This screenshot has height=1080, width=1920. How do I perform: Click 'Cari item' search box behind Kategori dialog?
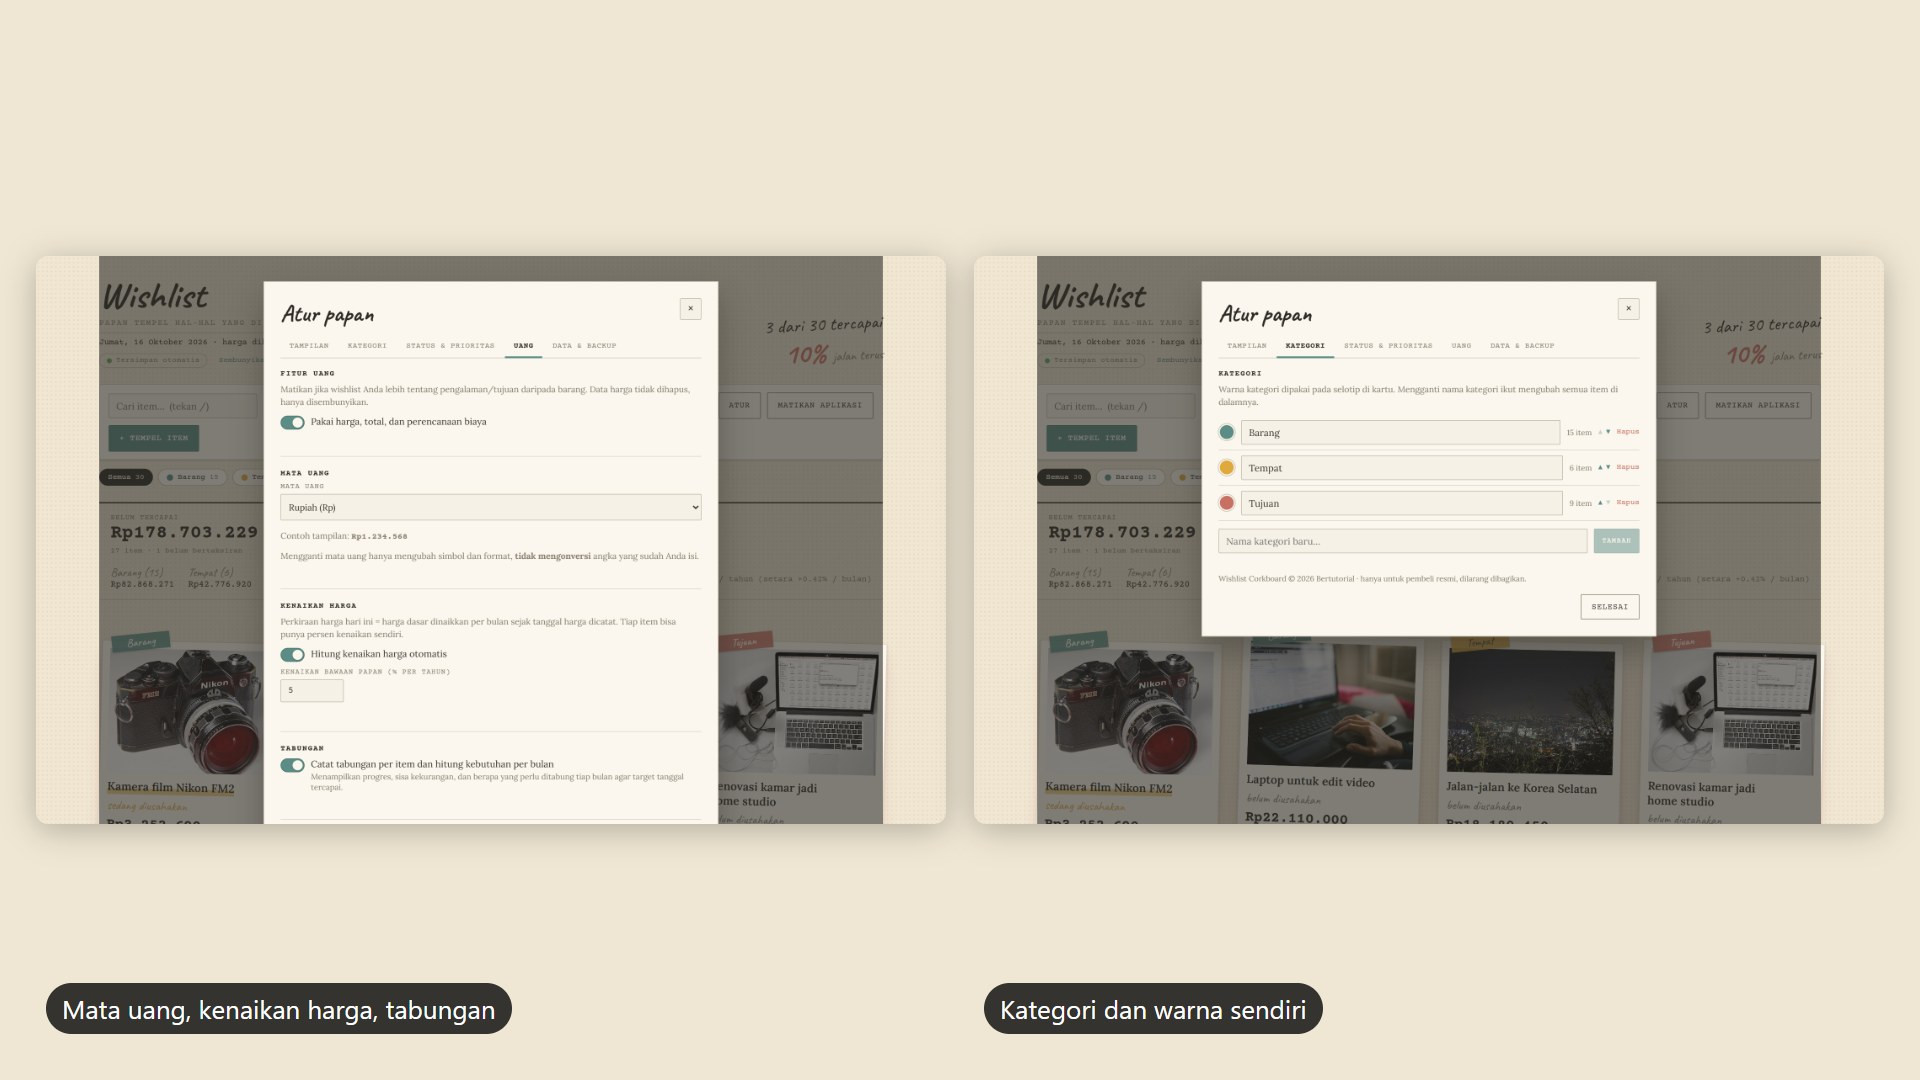point(1121,406)
